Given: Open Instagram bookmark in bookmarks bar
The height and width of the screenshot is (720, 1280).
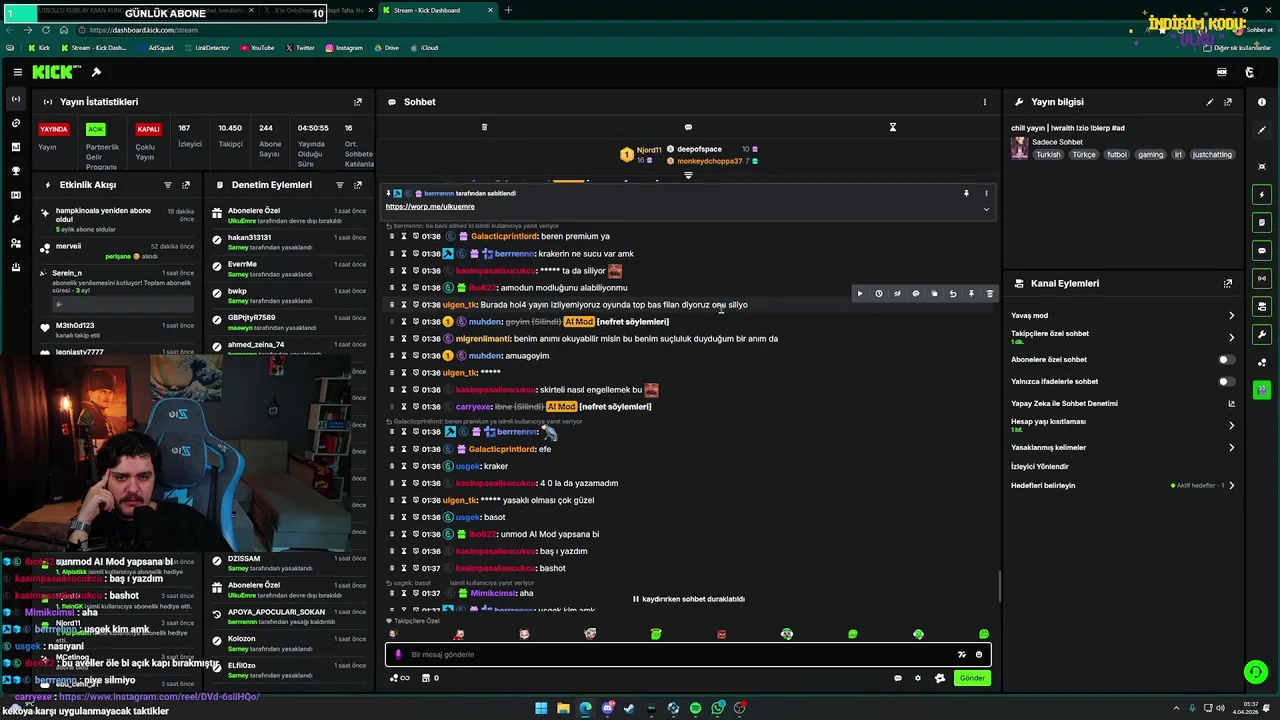Looking at the screenshot, I should click(x=344, y=48).
